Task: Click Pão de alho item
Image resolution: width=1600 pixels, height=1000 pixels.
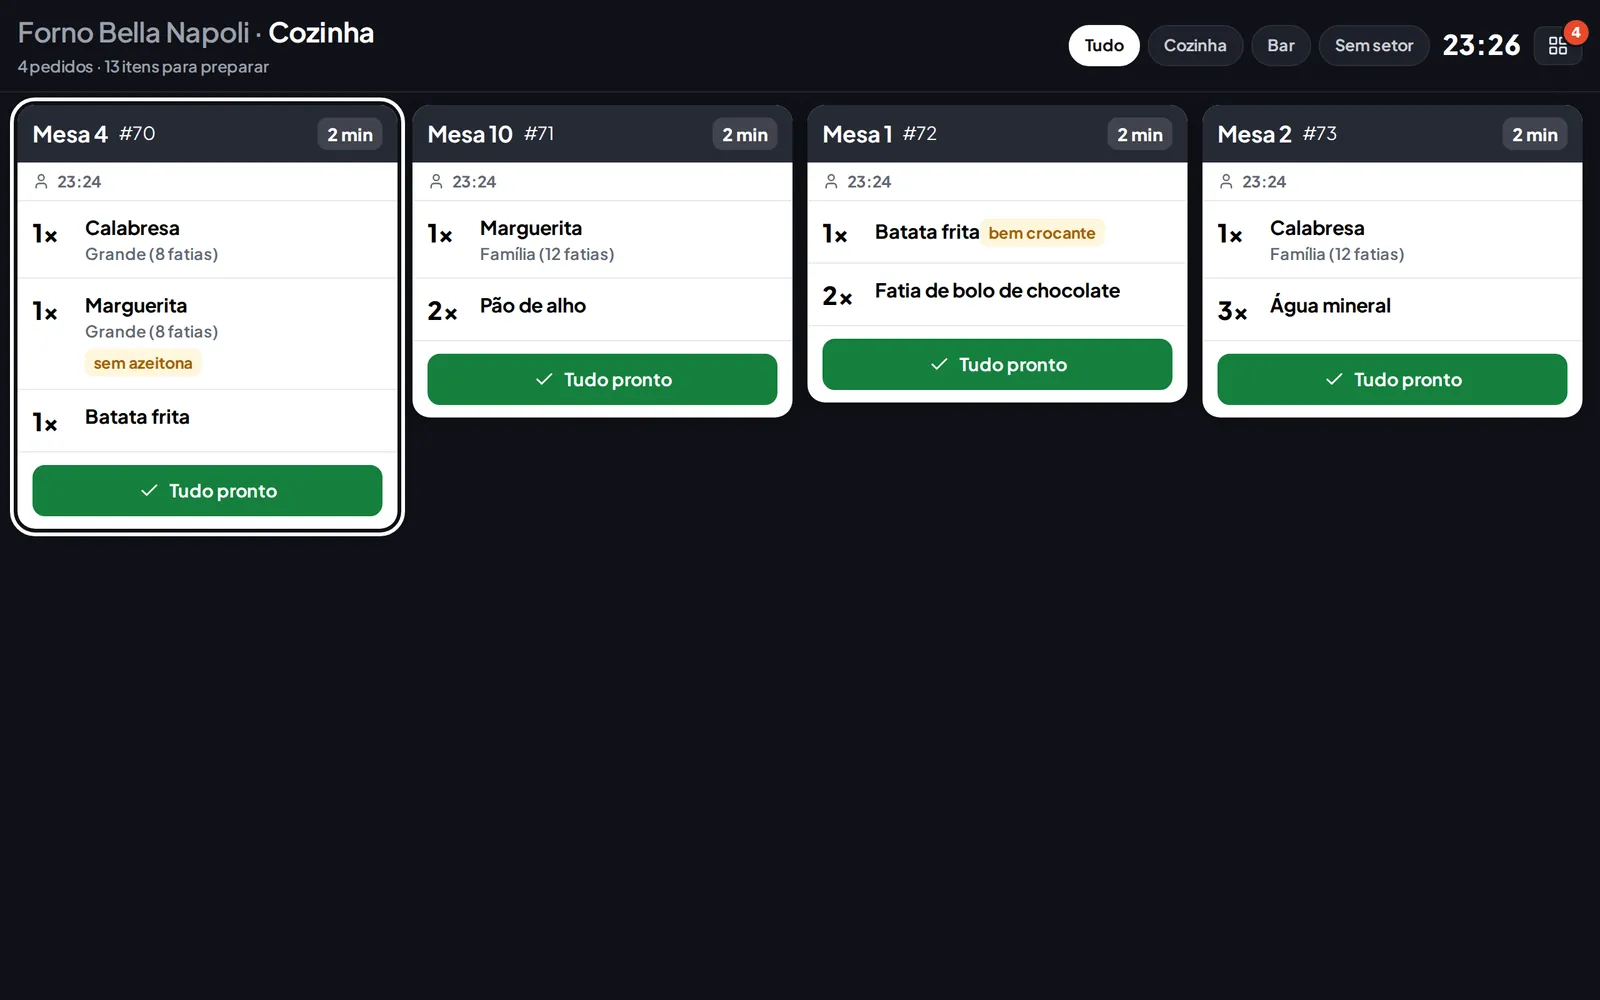Action: point(602,309)
